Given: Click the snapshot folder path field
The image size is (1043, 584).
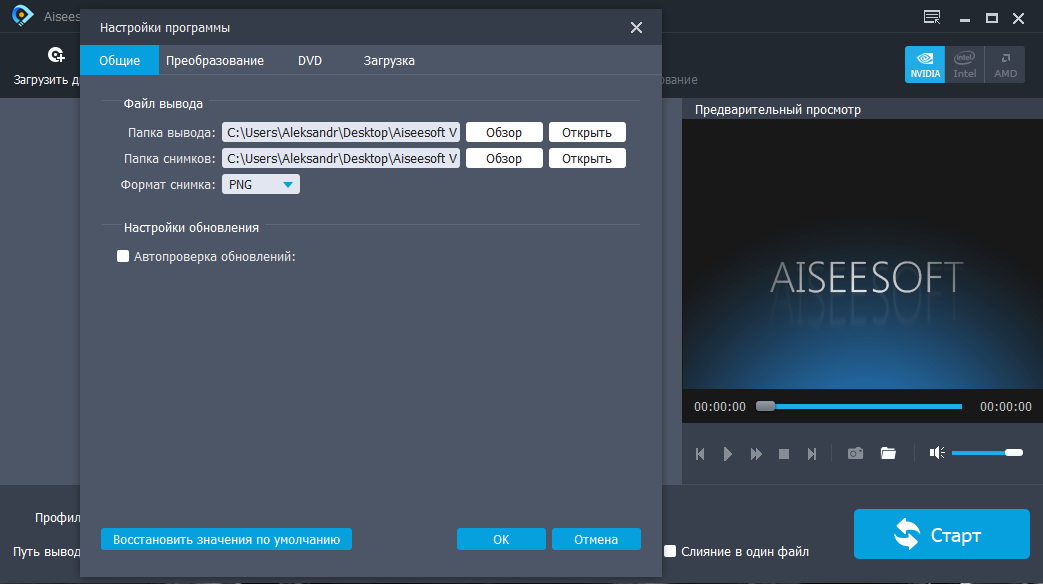Looking at the screenshot, I should 341,158.
